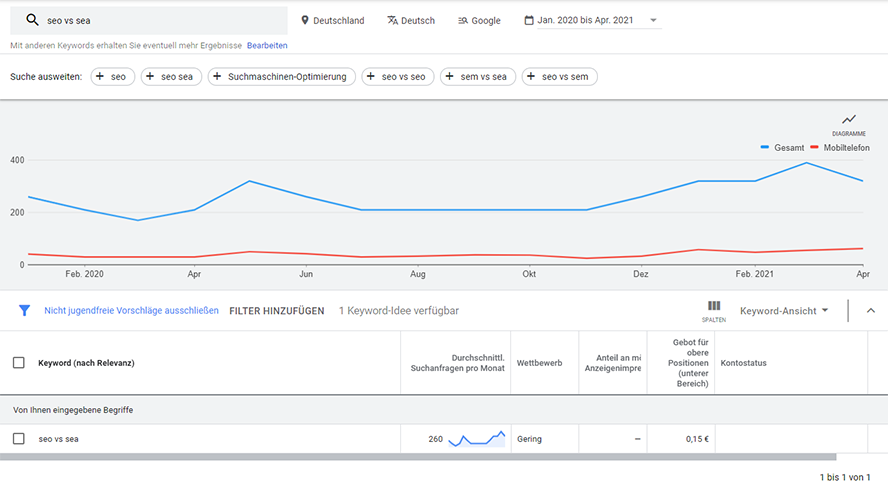Click the 'seo vs sea' search input field

(x=148, y=20)
